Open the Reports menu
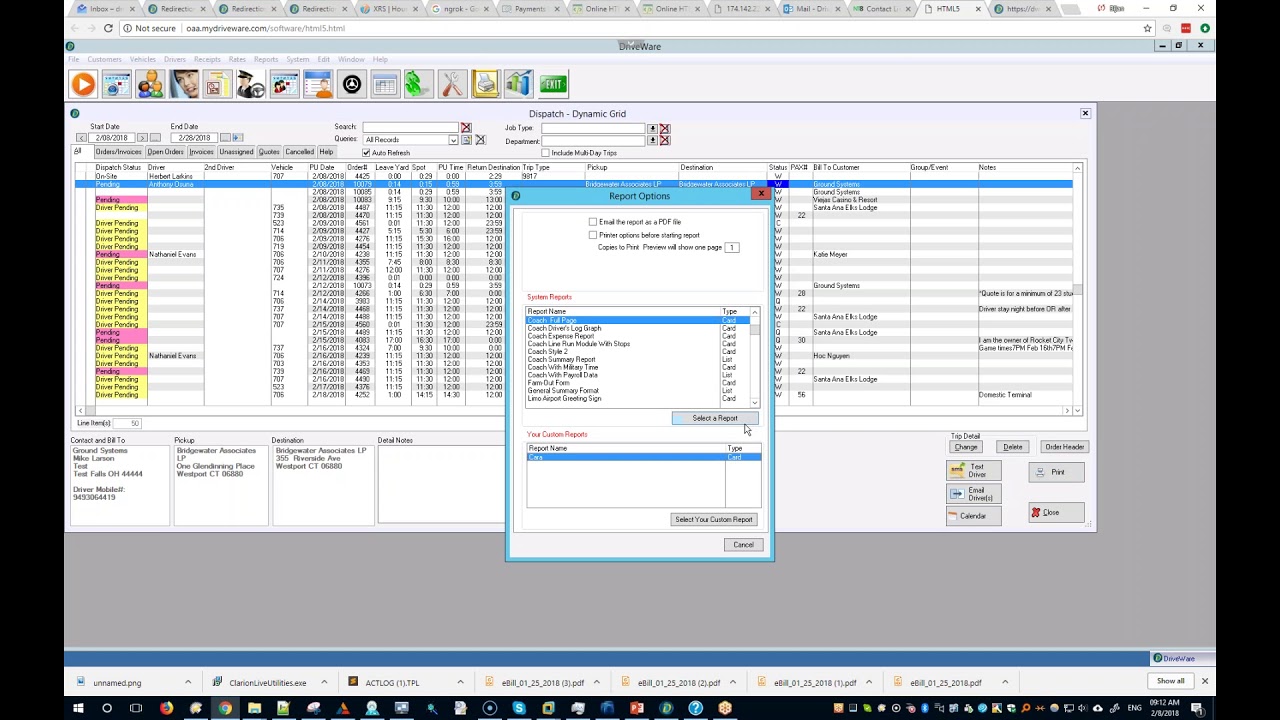The height and width of the screenshot is (720, 1280). click(266, 59)
